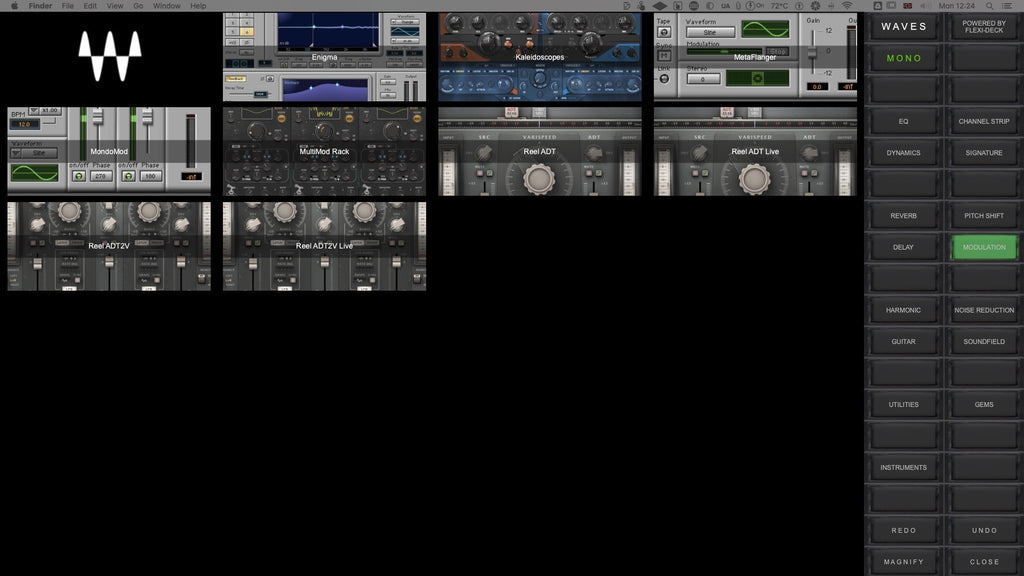Click the Gain slider on MetaFlanger
The image size is (1024, 576).
(x=813, y=52)
